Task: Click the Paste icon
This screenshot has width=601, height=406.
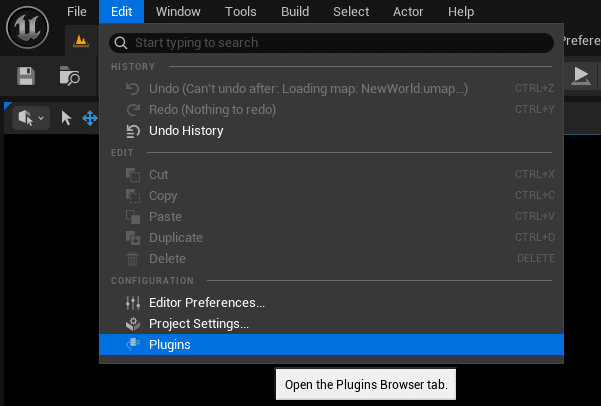Action: click(x=133, y=217)
